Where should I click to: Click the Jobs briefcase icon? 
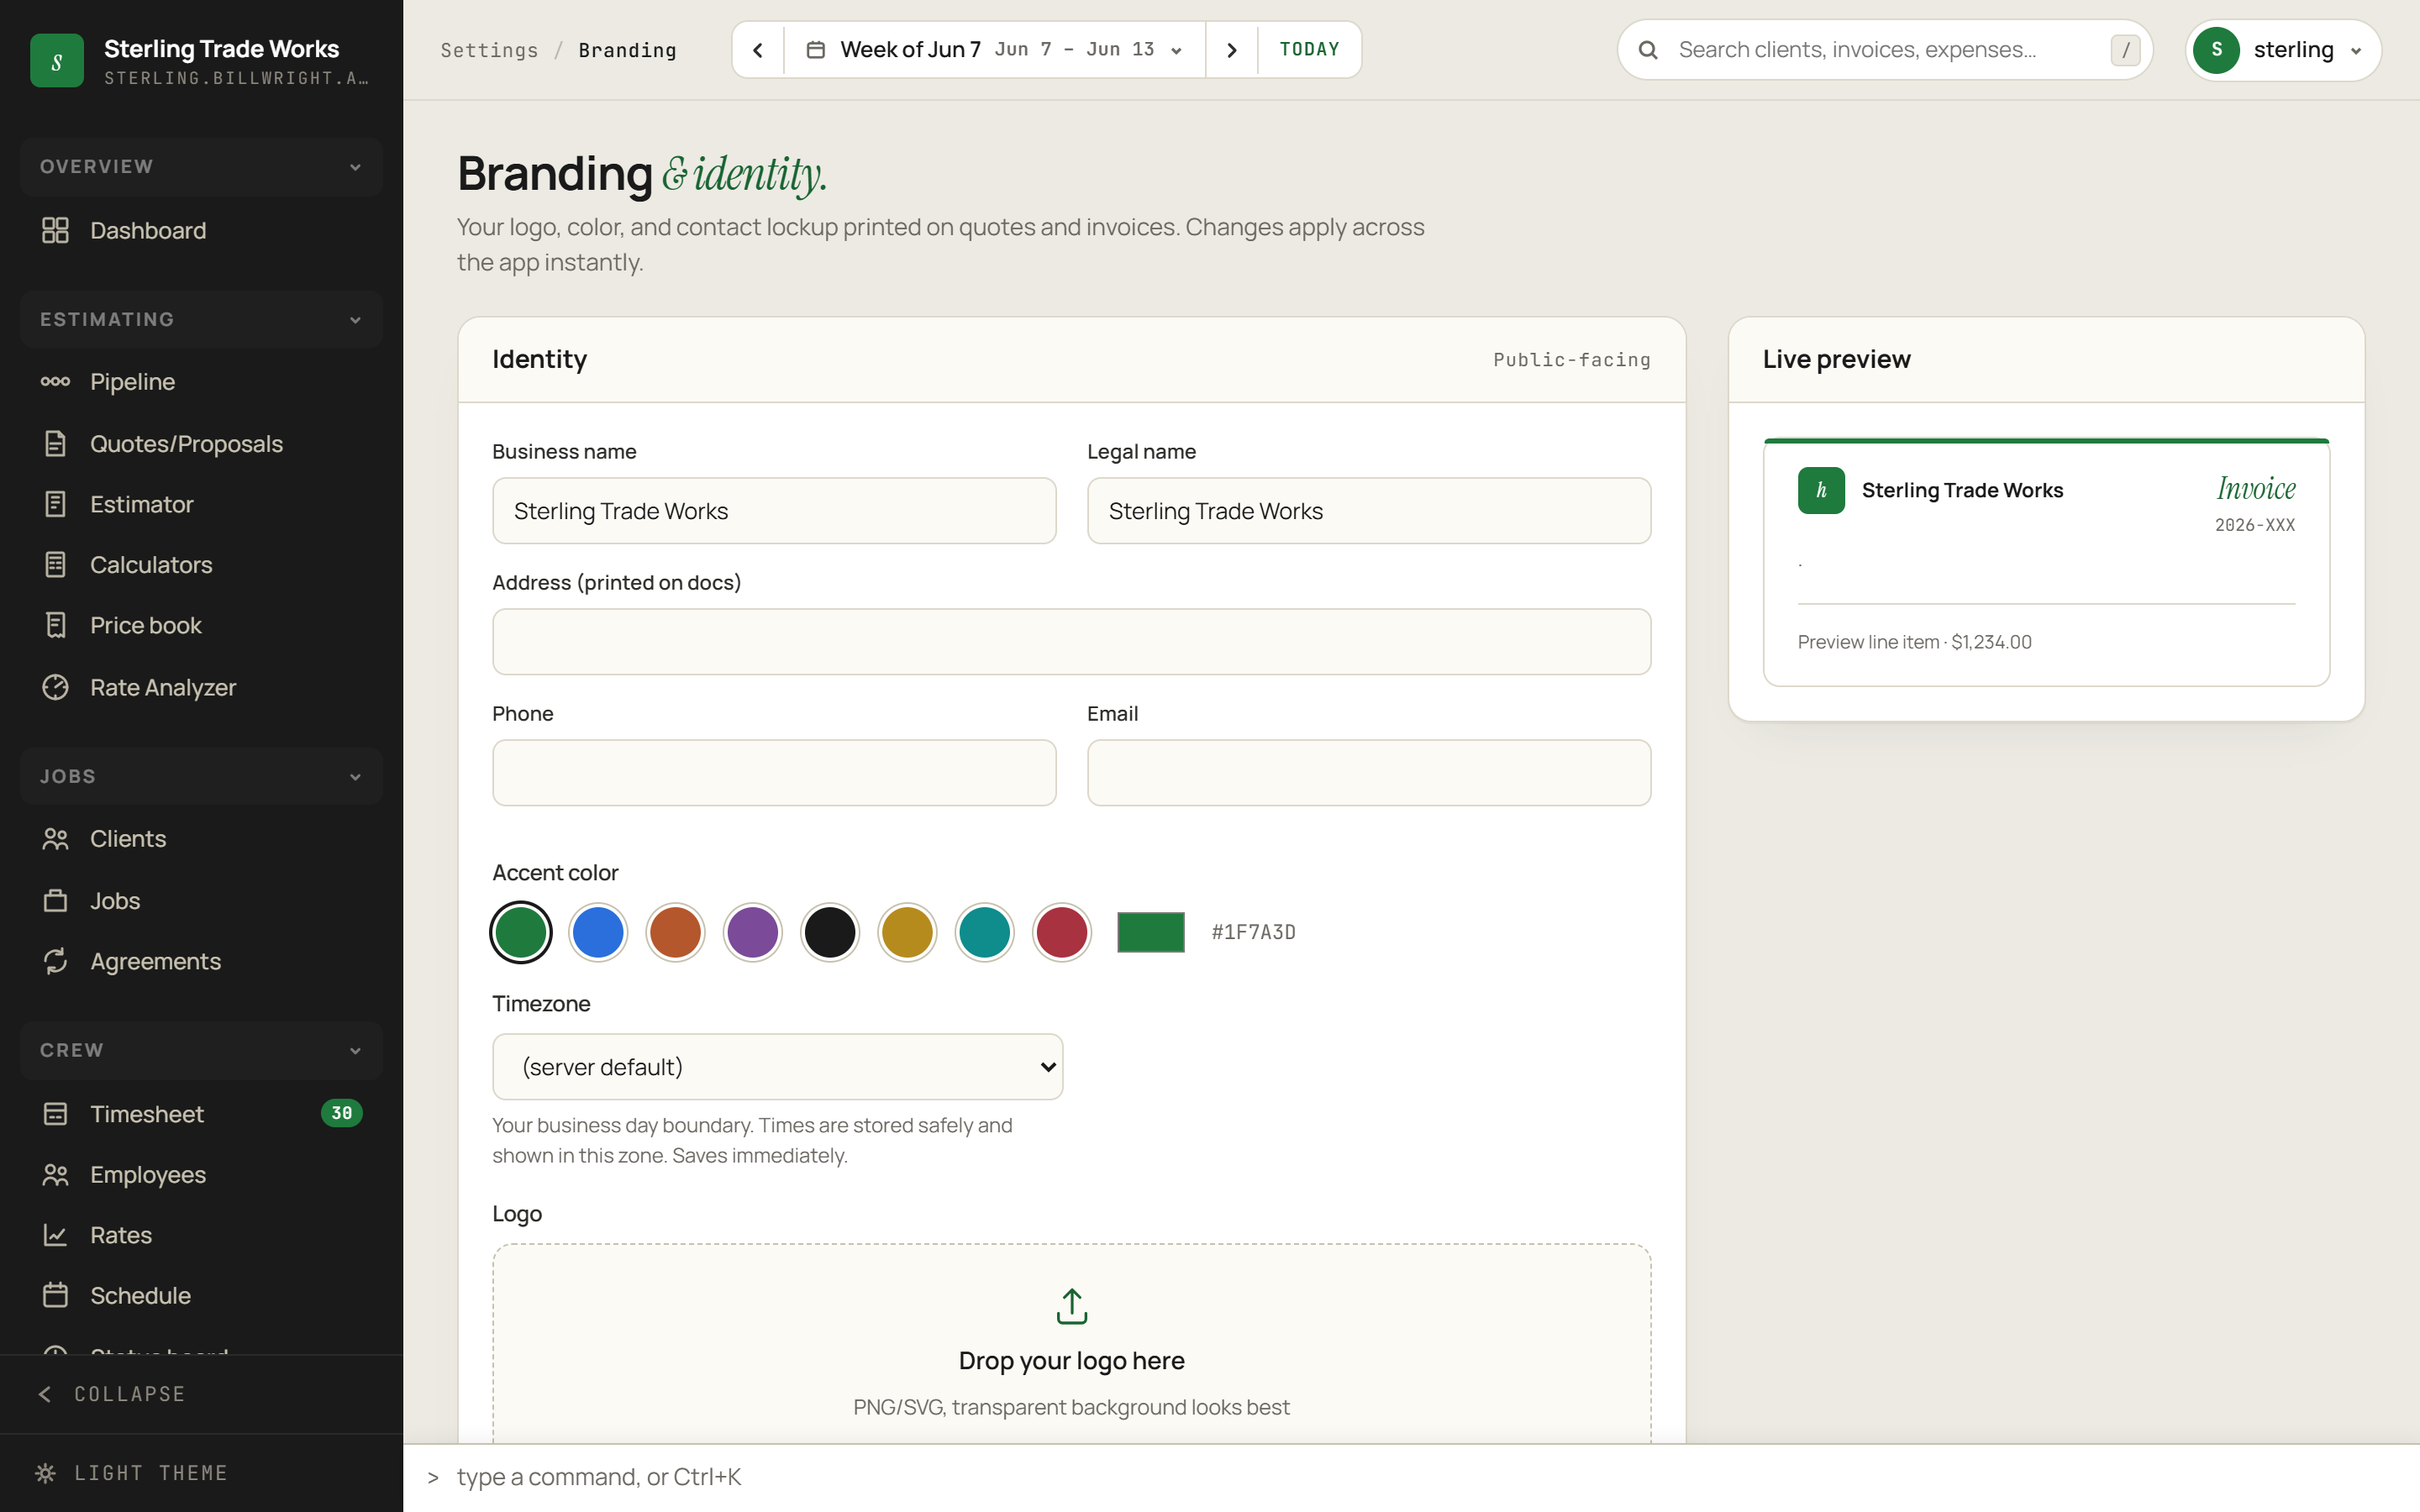point(55,900)
